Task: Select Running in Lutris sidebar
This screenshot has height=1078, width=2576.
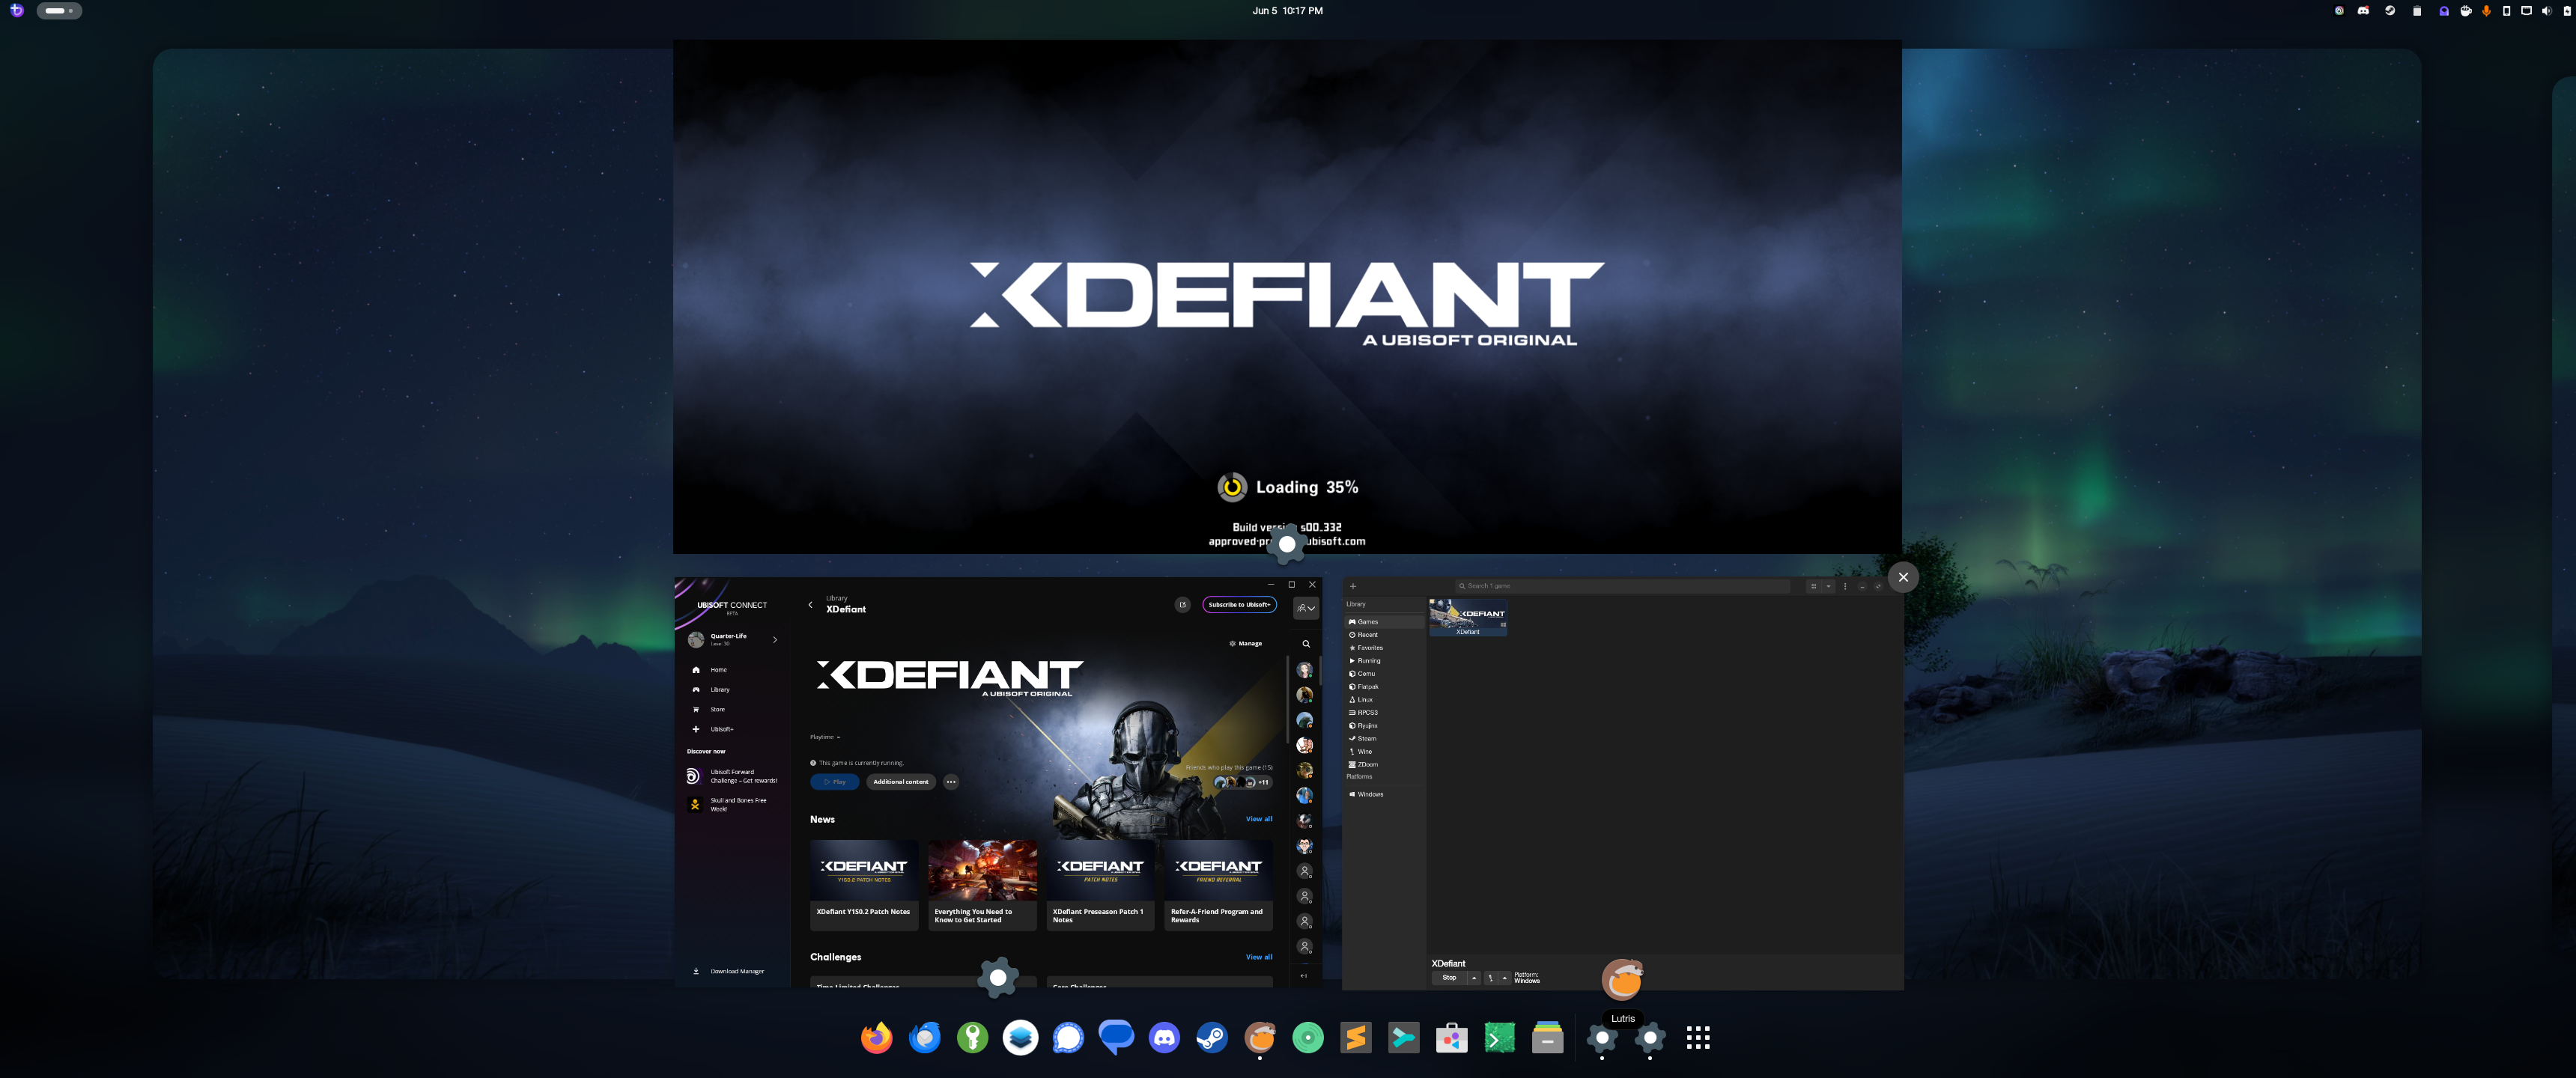Action: 1368,661
